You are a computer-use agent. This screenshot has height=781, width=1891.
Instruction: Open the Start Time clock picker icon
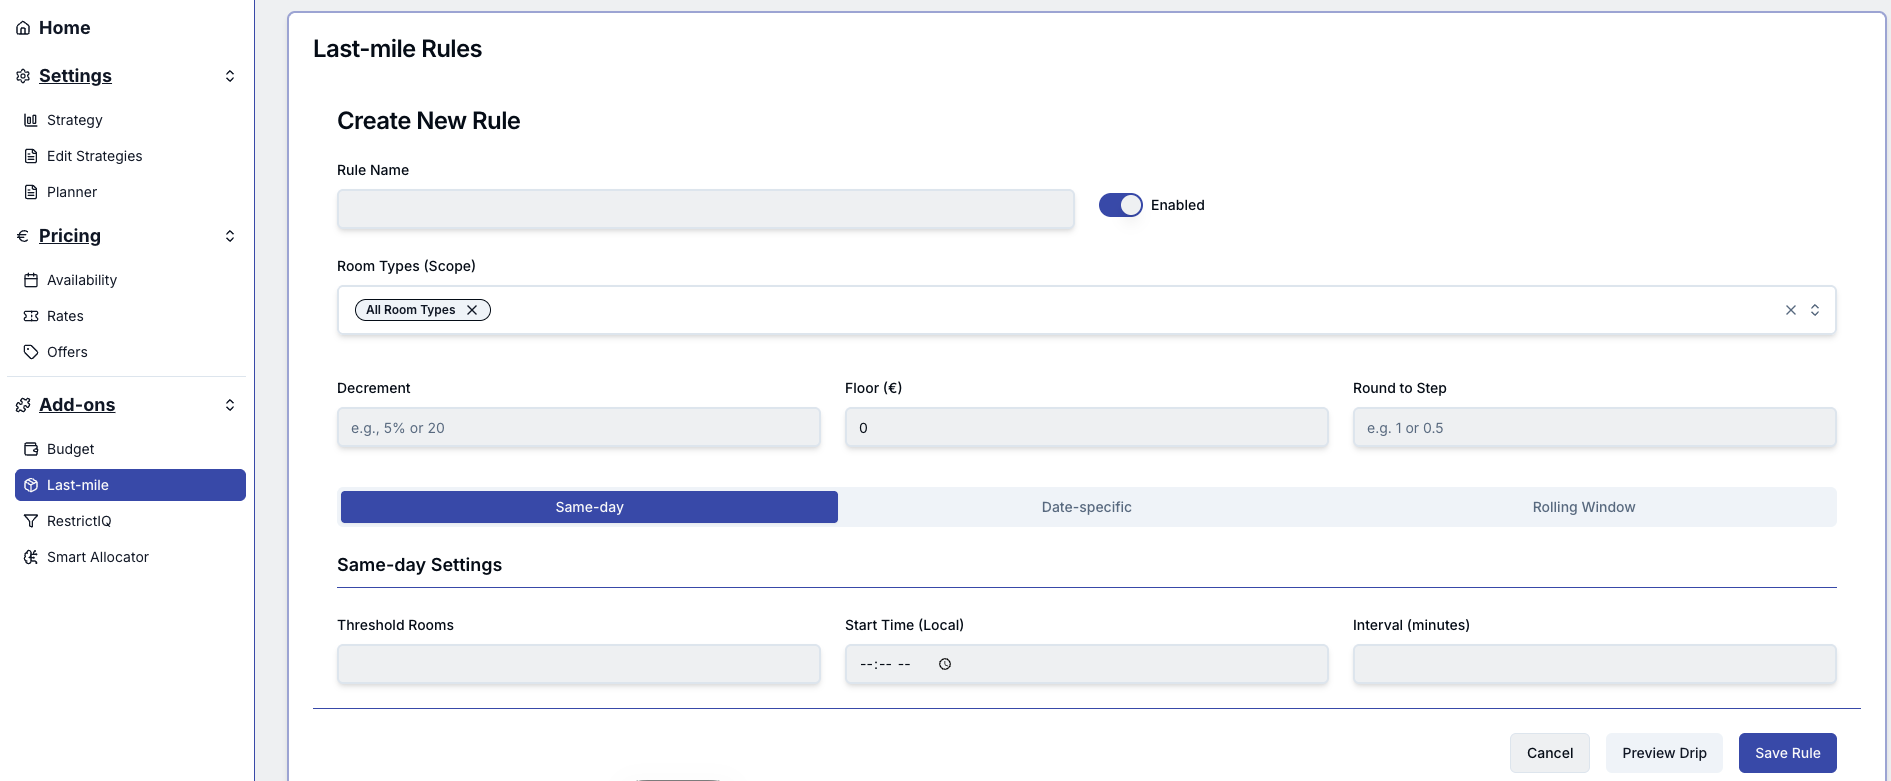[x=945, y=664]
